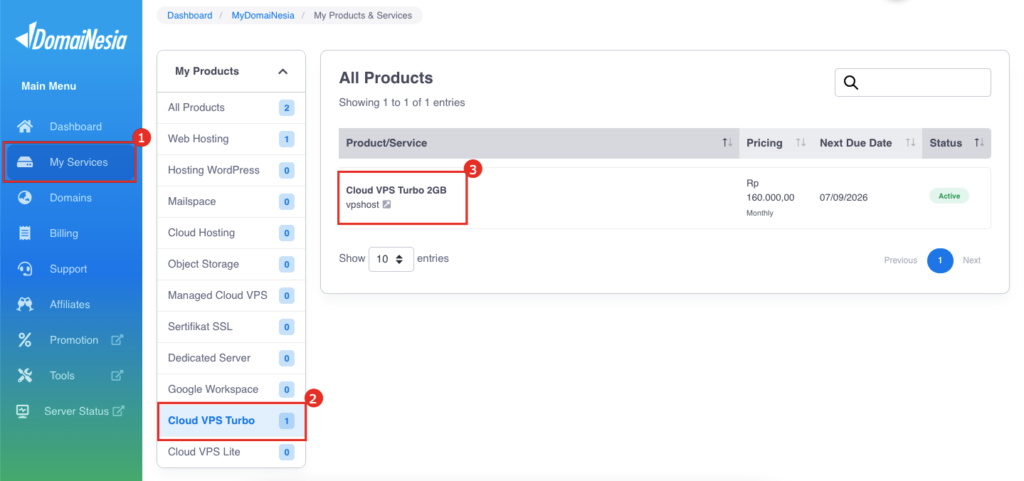
Task: Sort by Product/Service column arrows
Action: 728,143
